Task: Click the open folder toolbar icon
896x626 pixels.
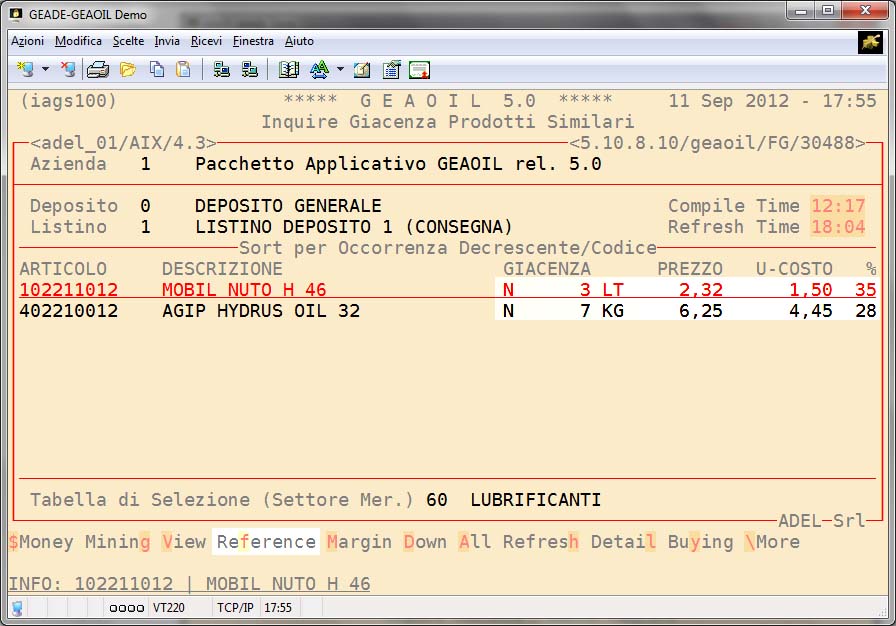Action: [x=127, y=69]
